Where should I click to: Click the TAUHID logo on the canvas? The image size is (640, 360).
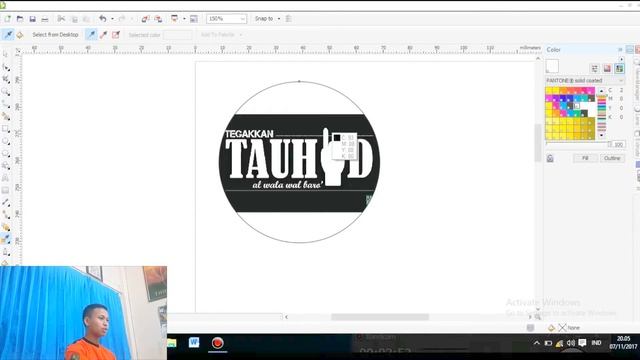click(x=299, y=162)
